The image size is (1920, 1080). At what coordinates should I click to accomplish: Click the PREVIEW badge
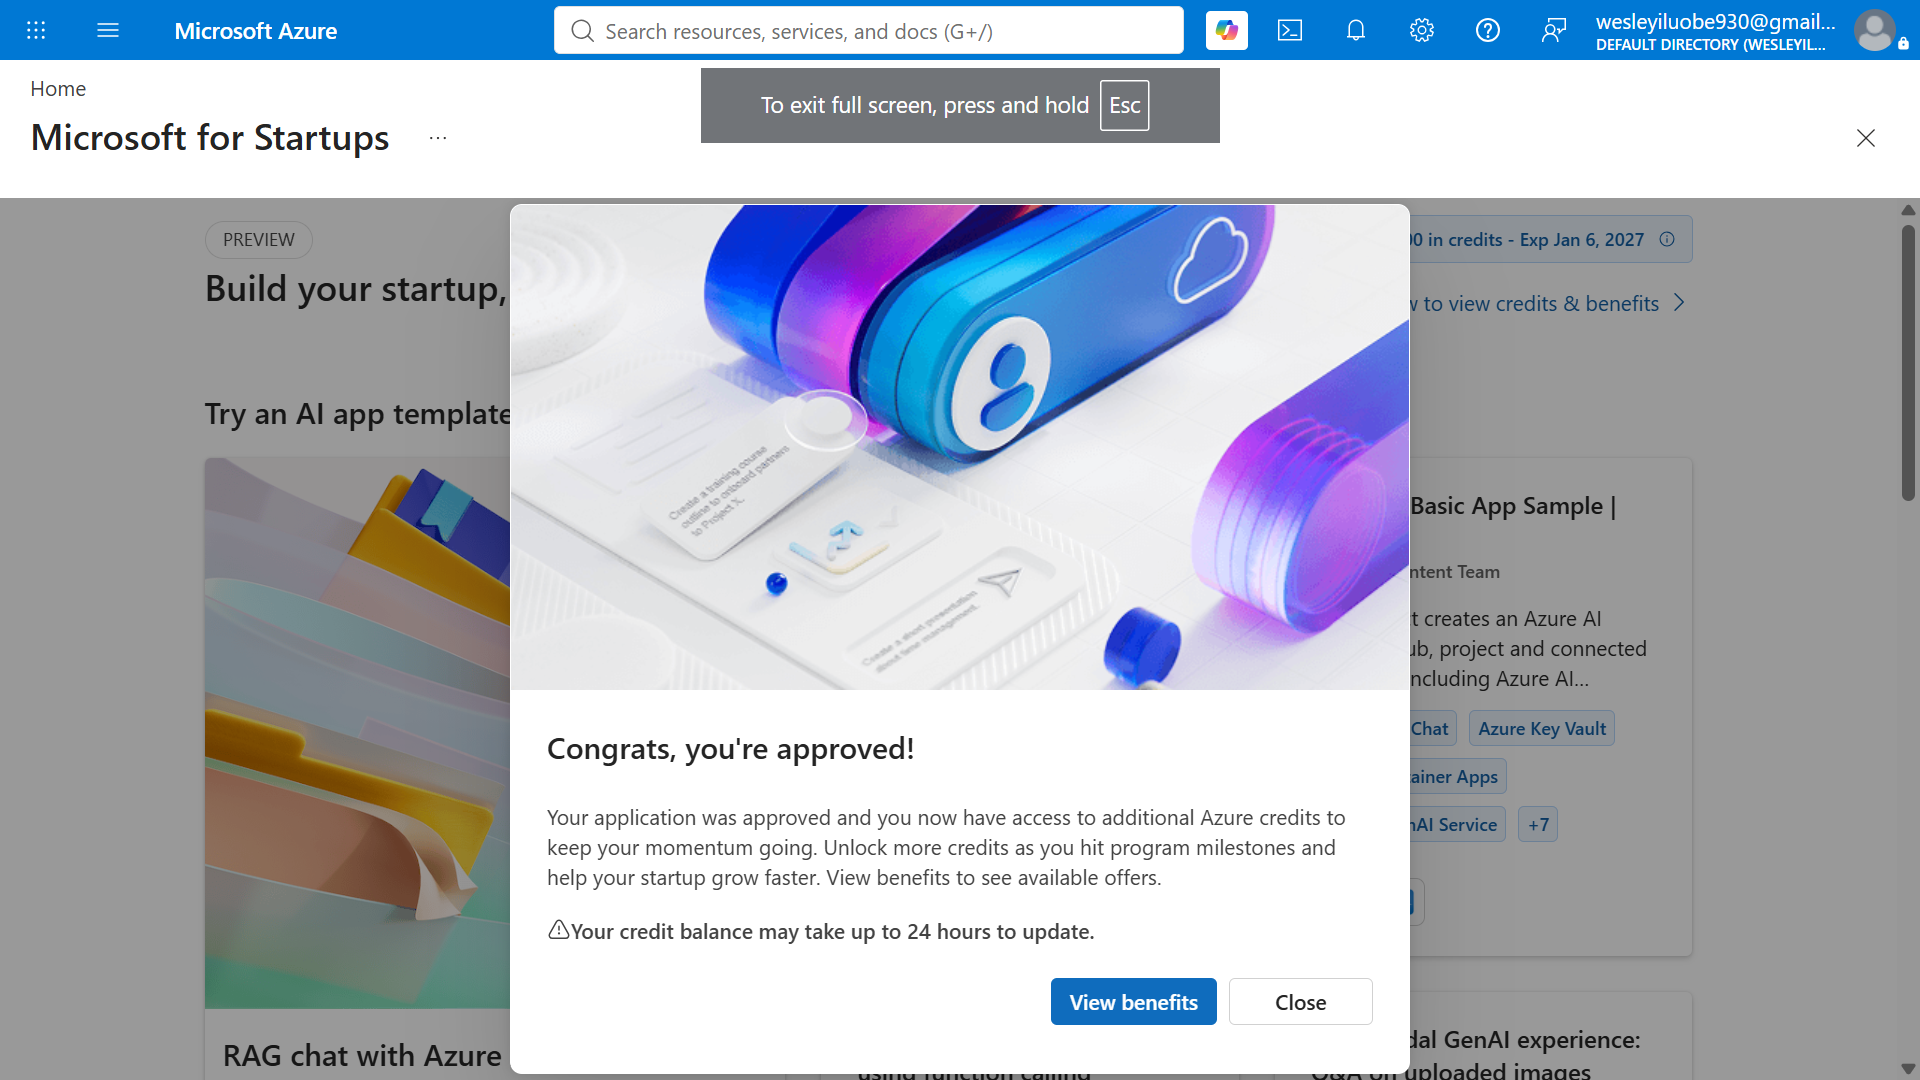click(259, 240)
